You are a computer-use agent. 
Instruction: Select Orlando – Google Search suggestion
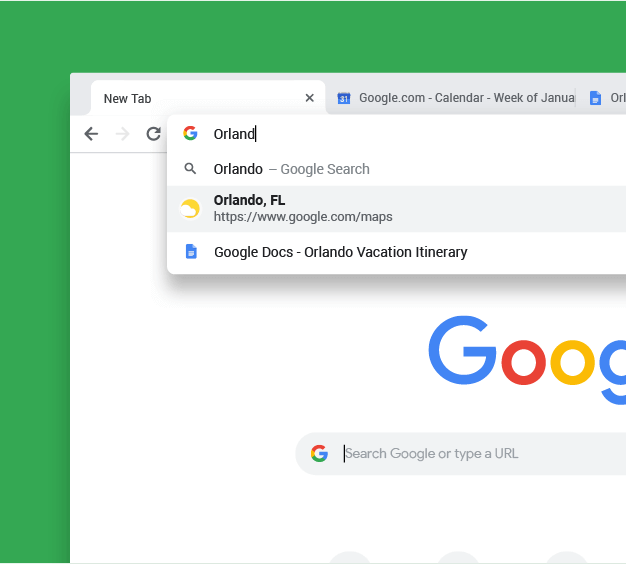(396, 169)
